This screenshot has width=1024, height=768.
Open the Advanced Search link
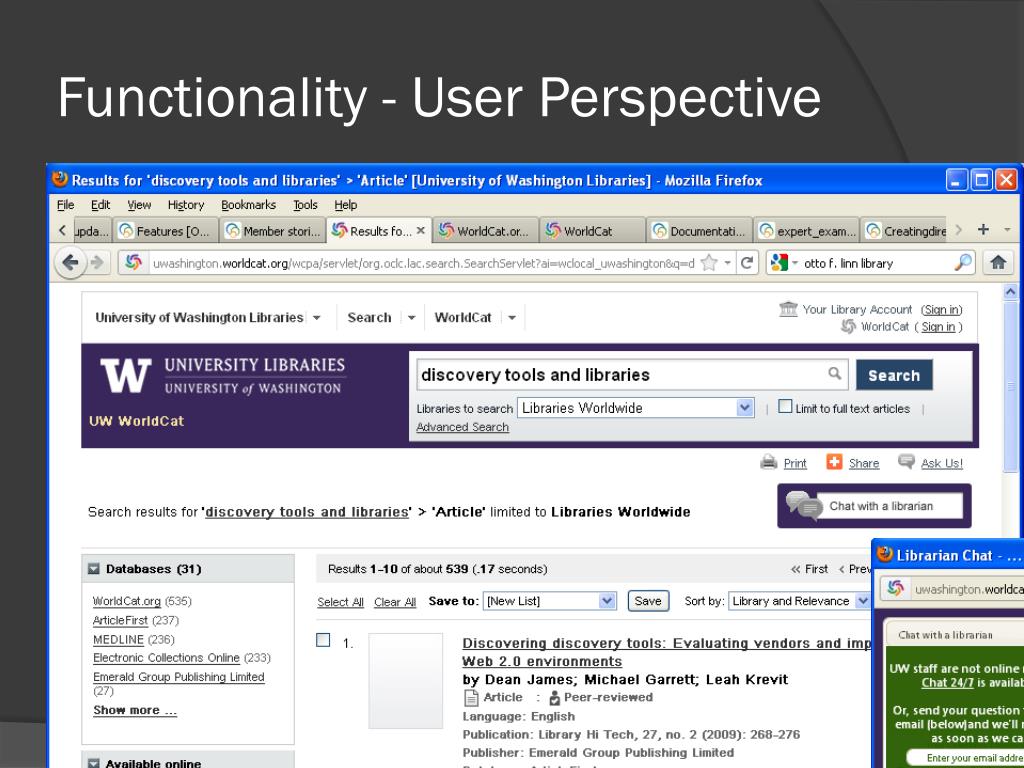point(462,426)
